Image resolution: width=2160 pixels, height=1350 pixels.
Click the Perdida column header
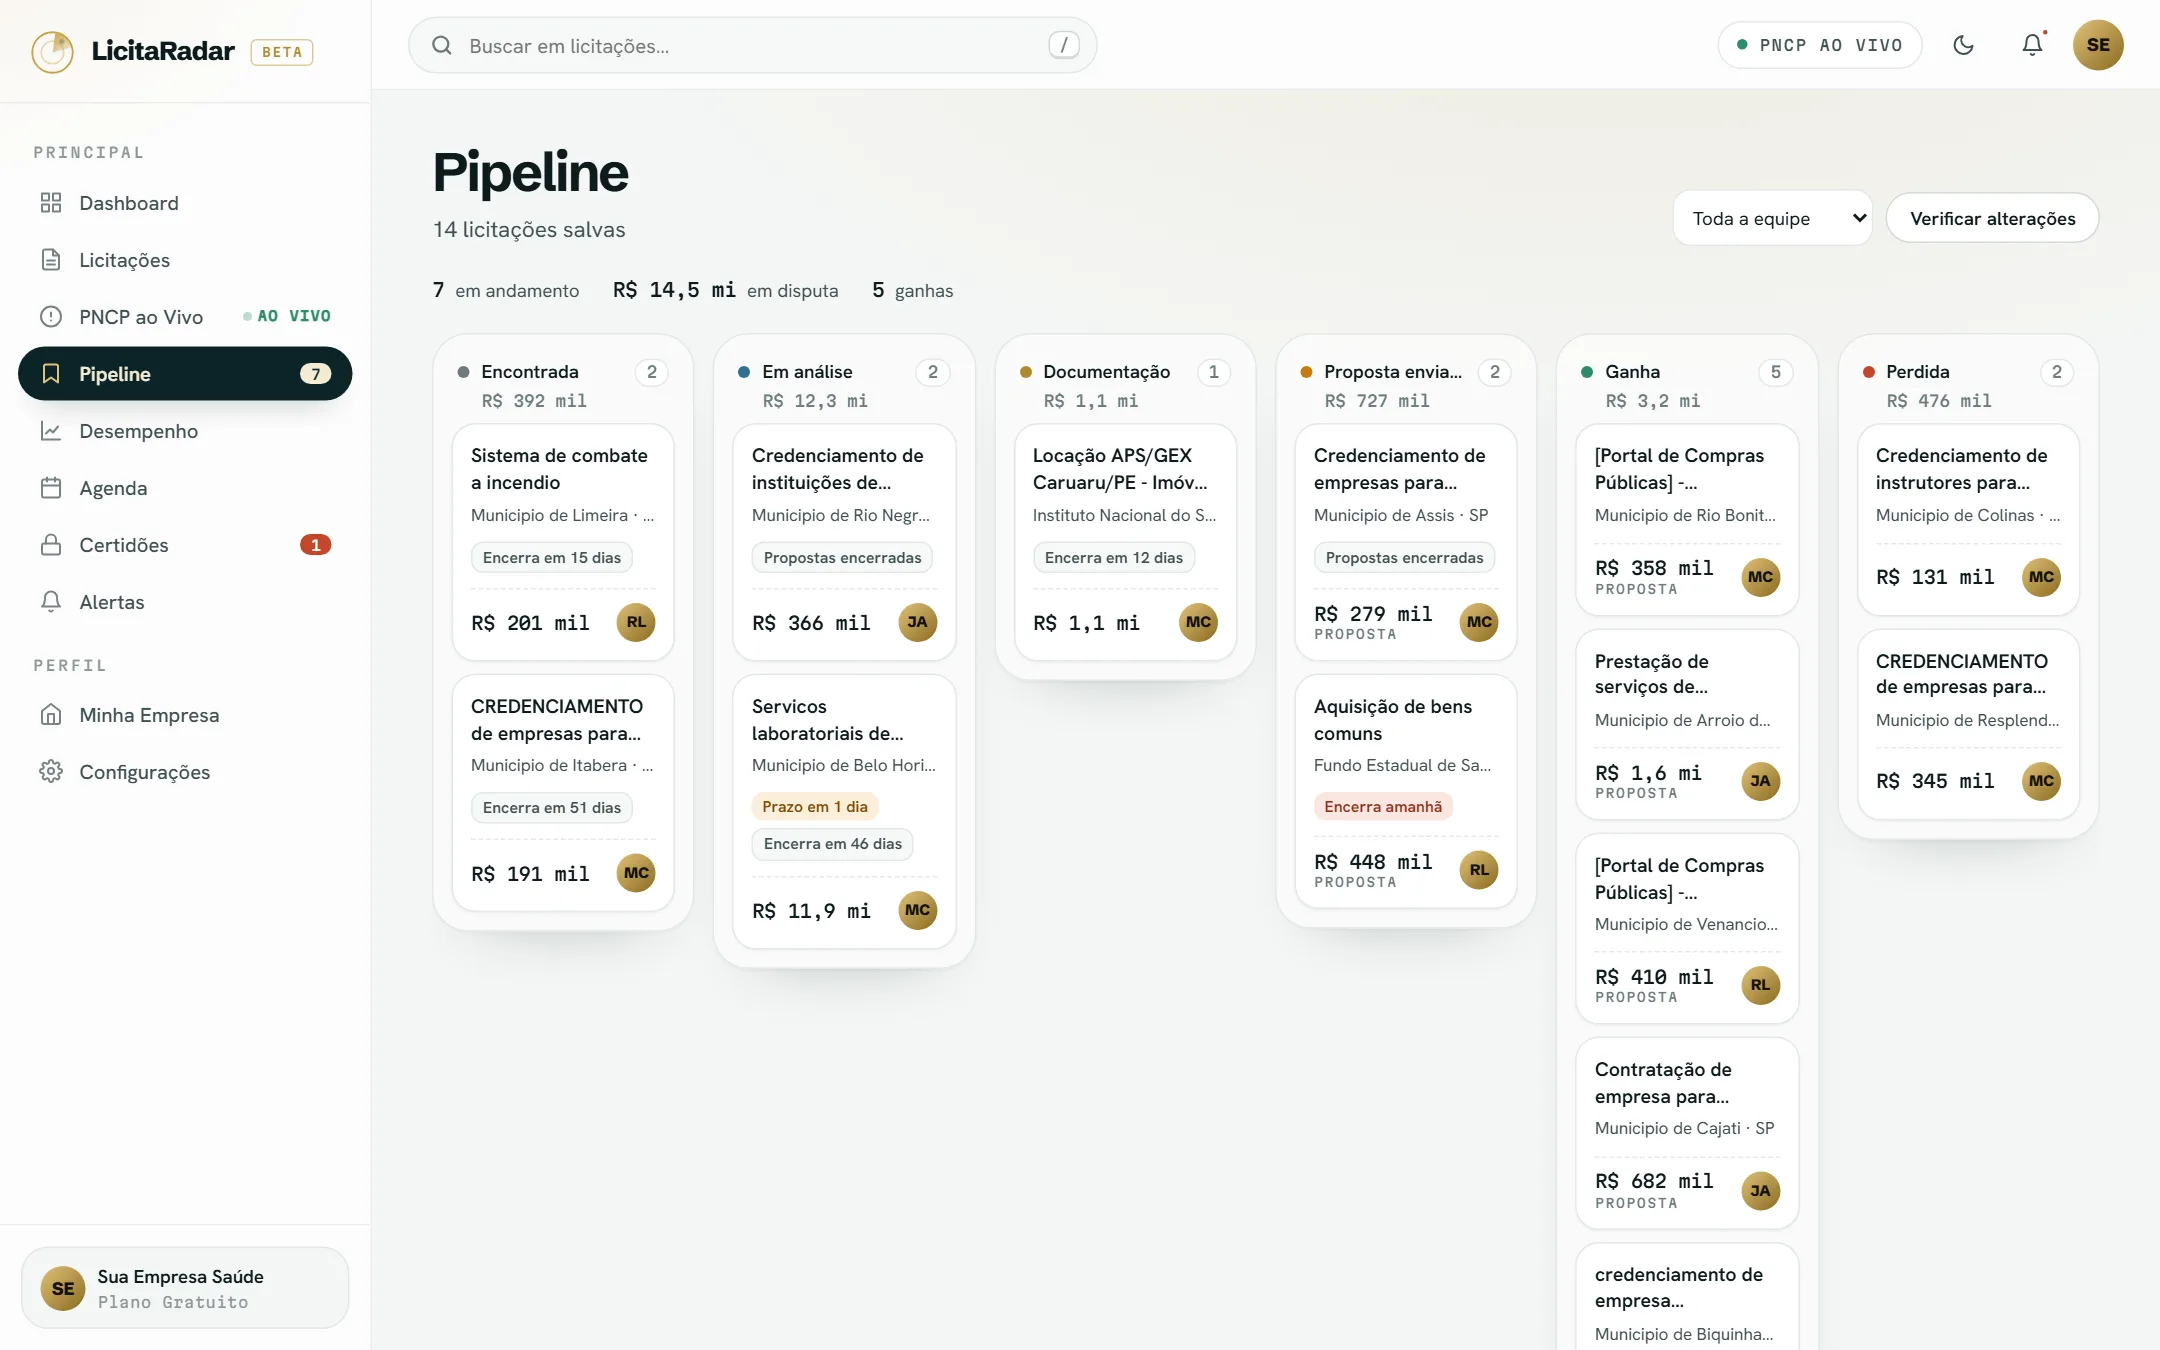(1968, 385)
